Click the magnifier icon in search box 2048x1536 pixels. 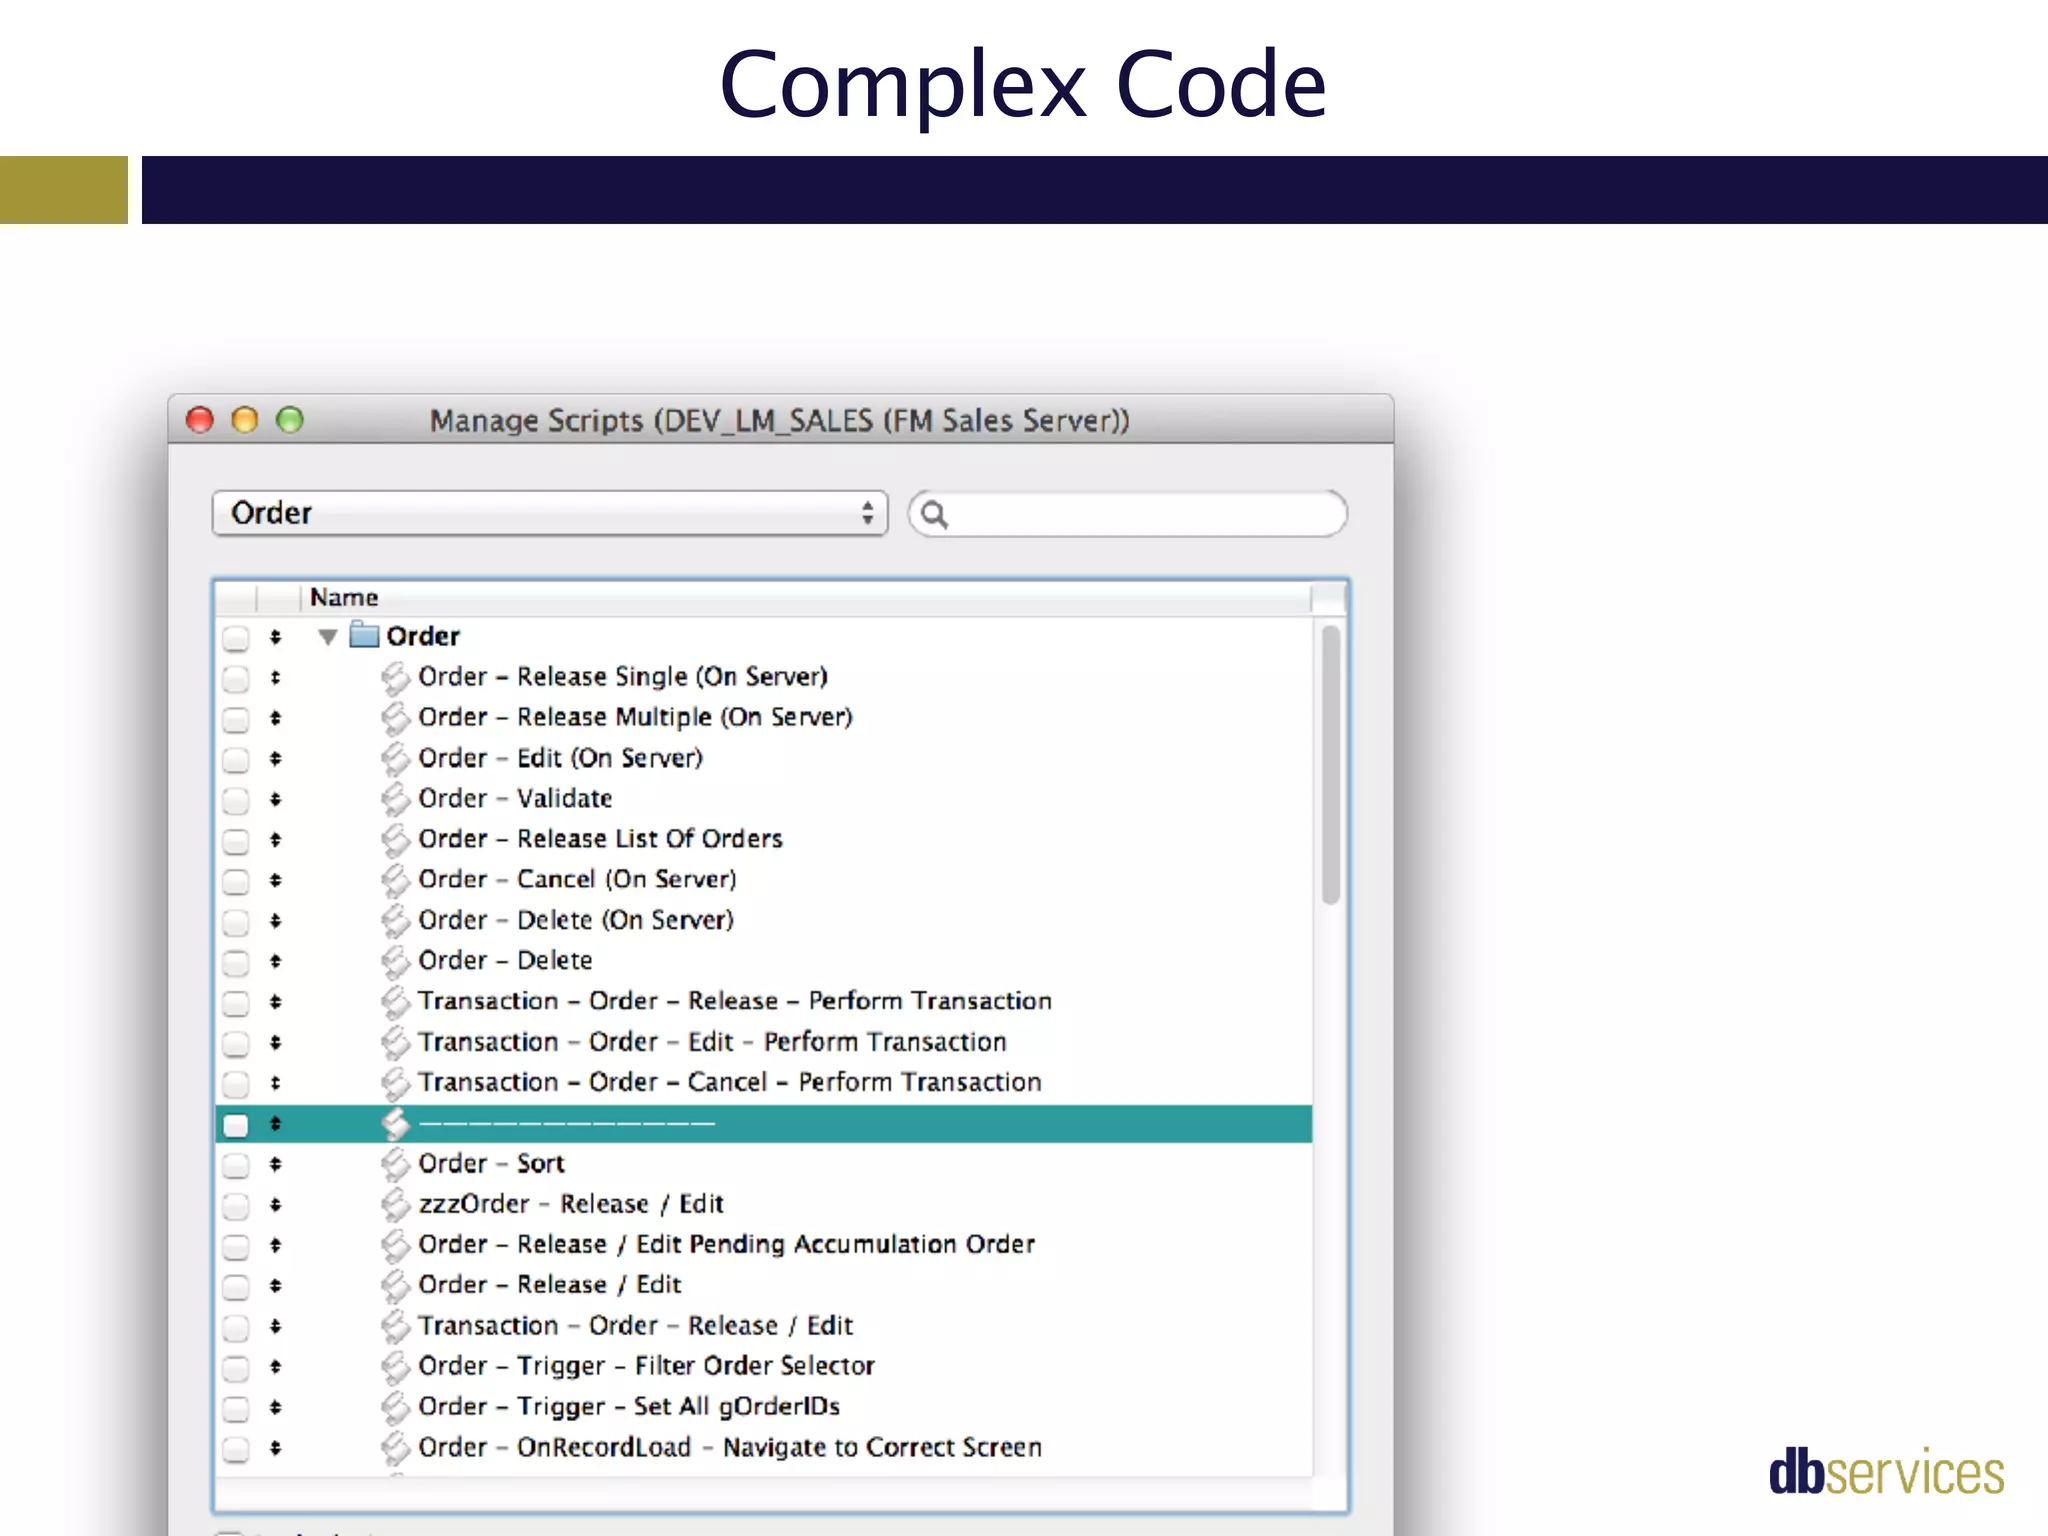tap(934, 514)
